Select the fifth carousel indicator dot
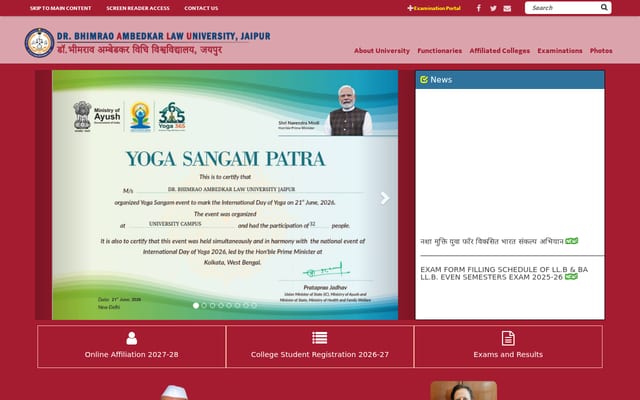Viewport: 640px width, 400px height. coord(229,305)
